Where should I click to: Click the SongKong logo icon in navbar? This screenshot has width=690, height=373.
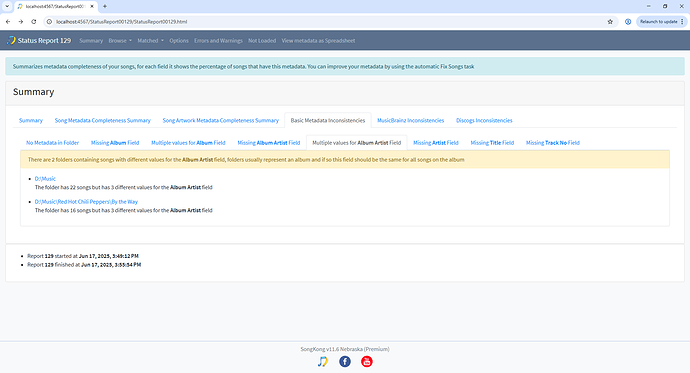(x=11, y=40)
